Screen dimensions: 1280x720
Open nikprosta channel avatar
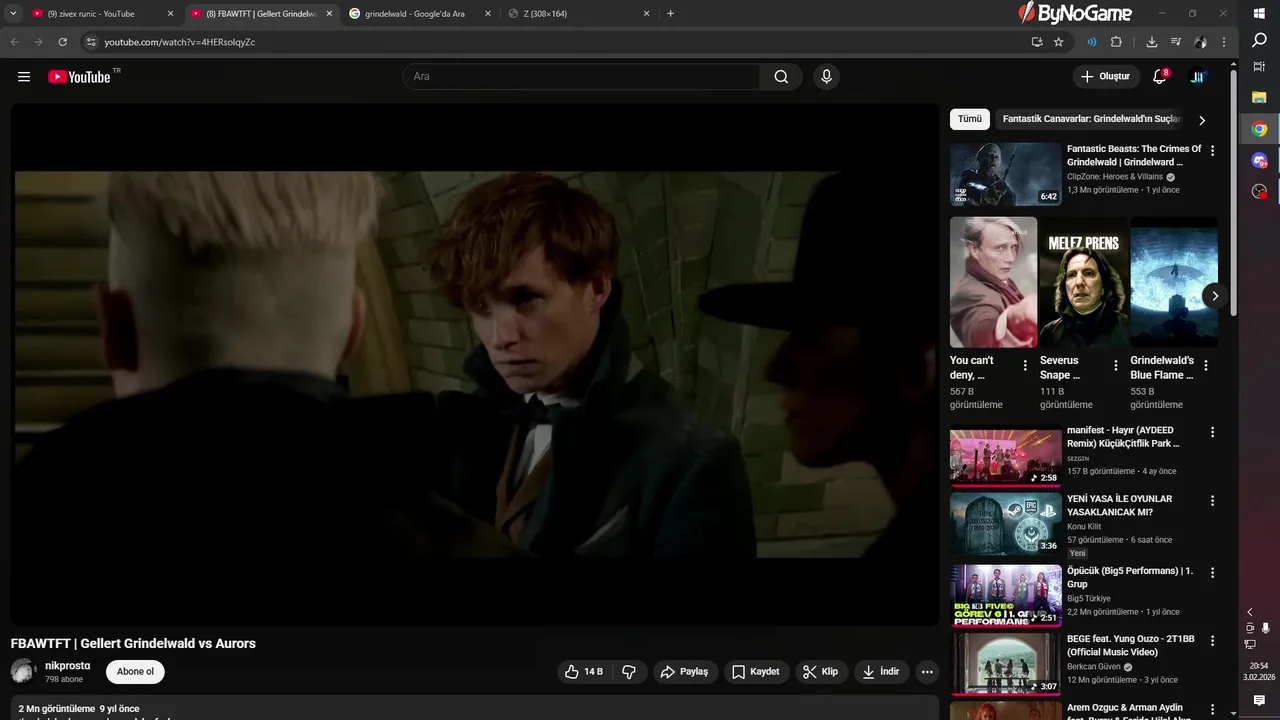tap(23, 671)
